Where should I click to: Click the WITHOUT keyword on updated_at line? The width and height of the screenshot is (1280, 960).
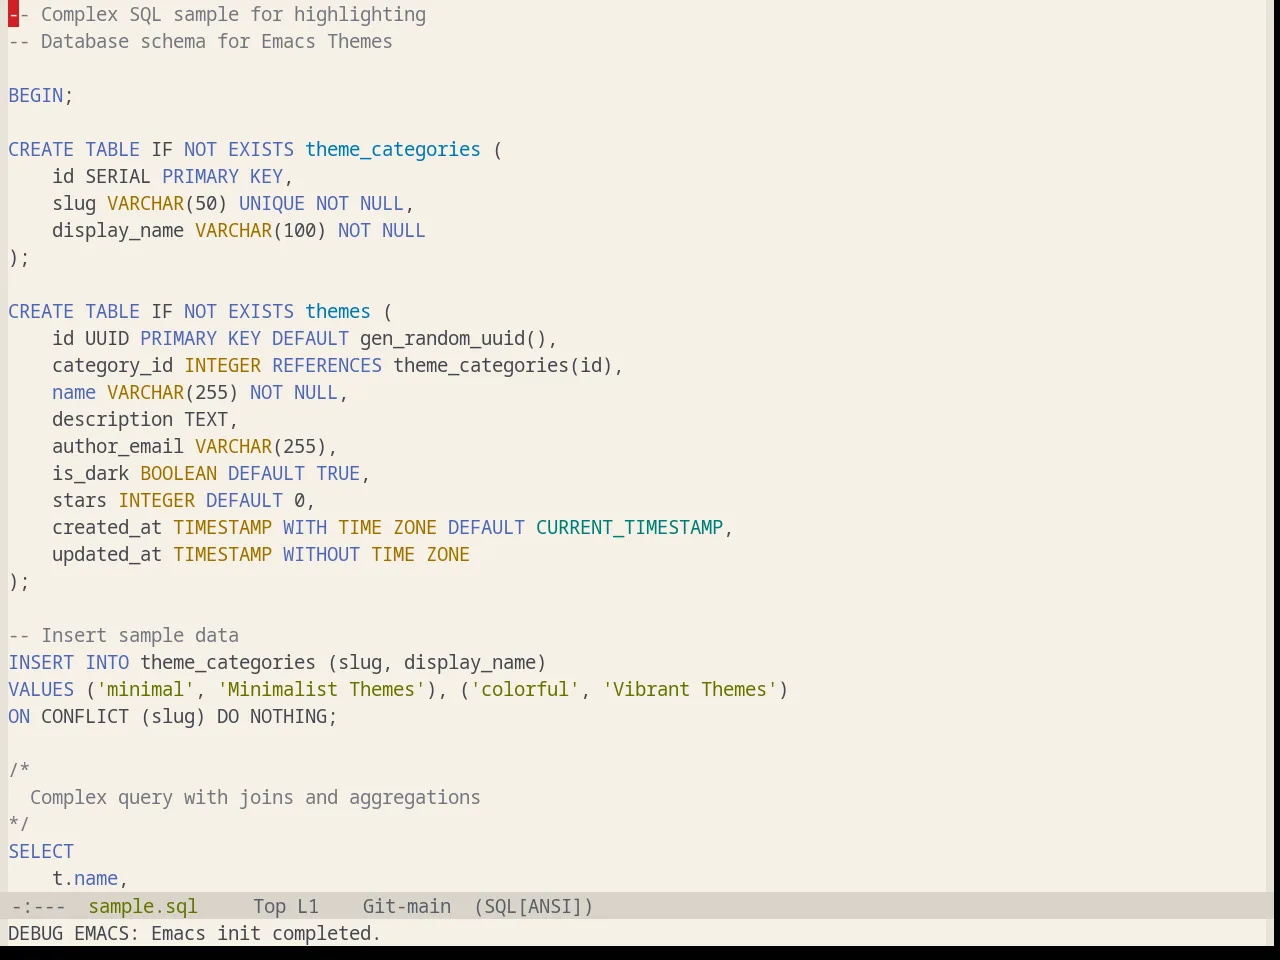click(321, 555)
